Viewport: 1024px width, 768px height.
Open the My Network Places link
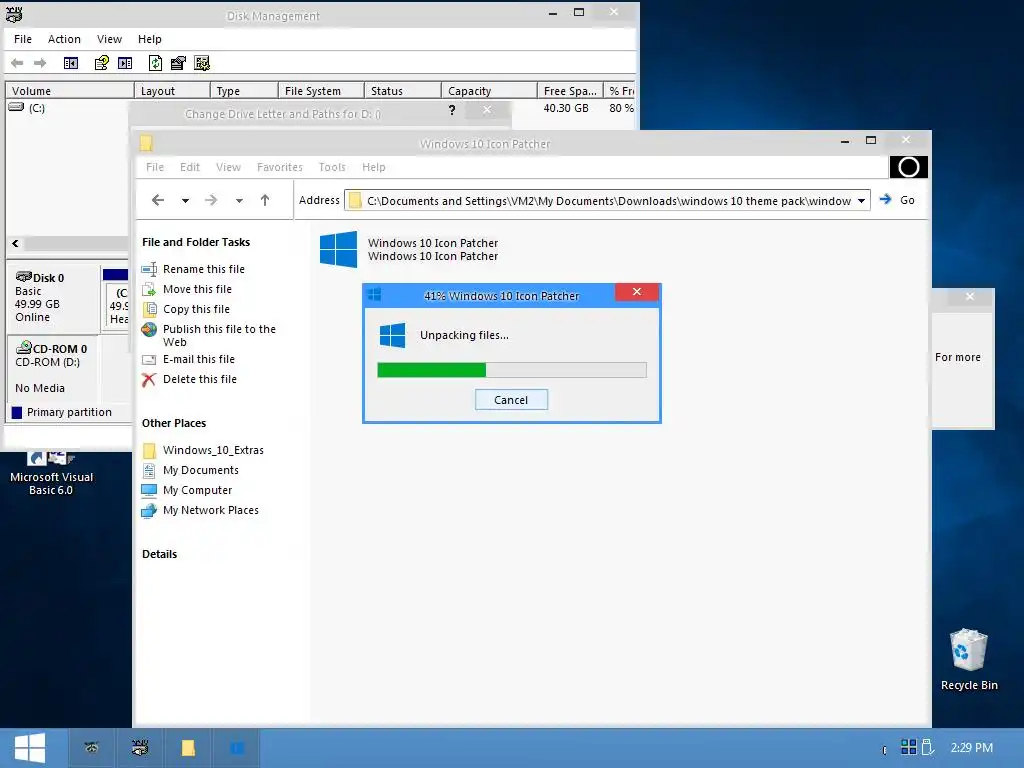point(210,511)
